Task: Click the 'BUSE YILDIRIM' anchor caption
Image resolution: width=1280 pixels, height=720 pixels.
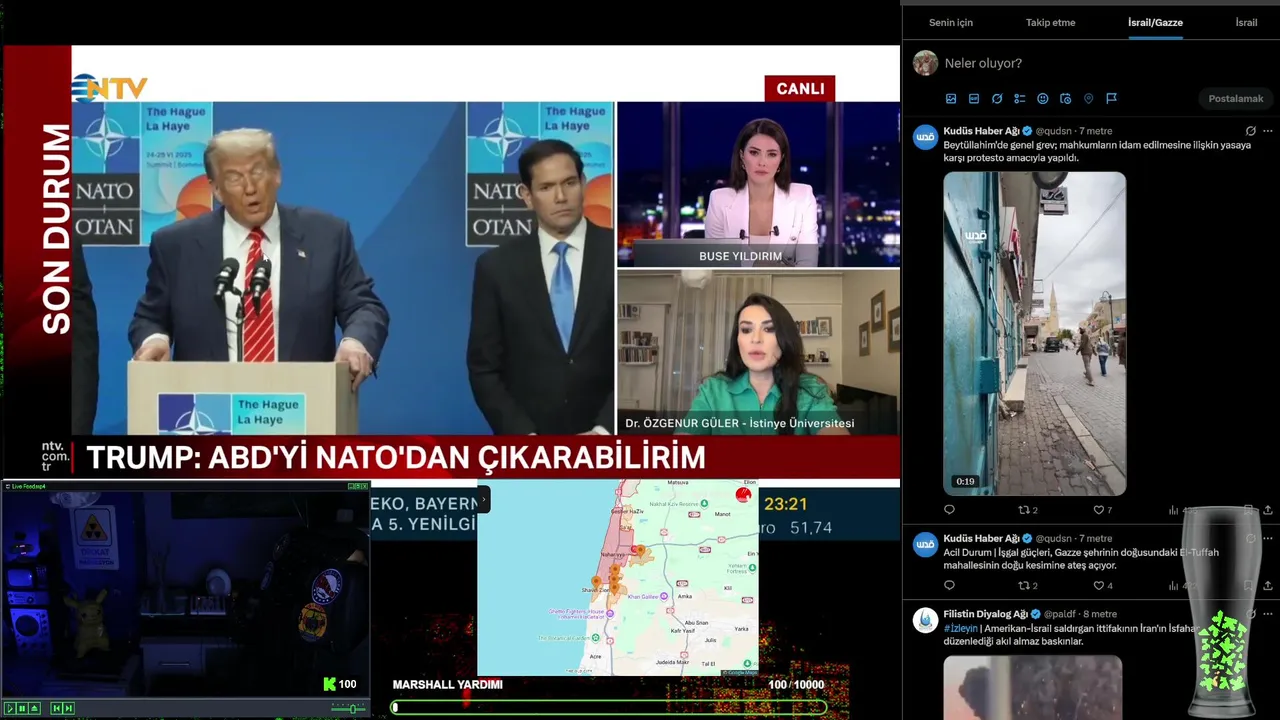Action: point(740,256)
